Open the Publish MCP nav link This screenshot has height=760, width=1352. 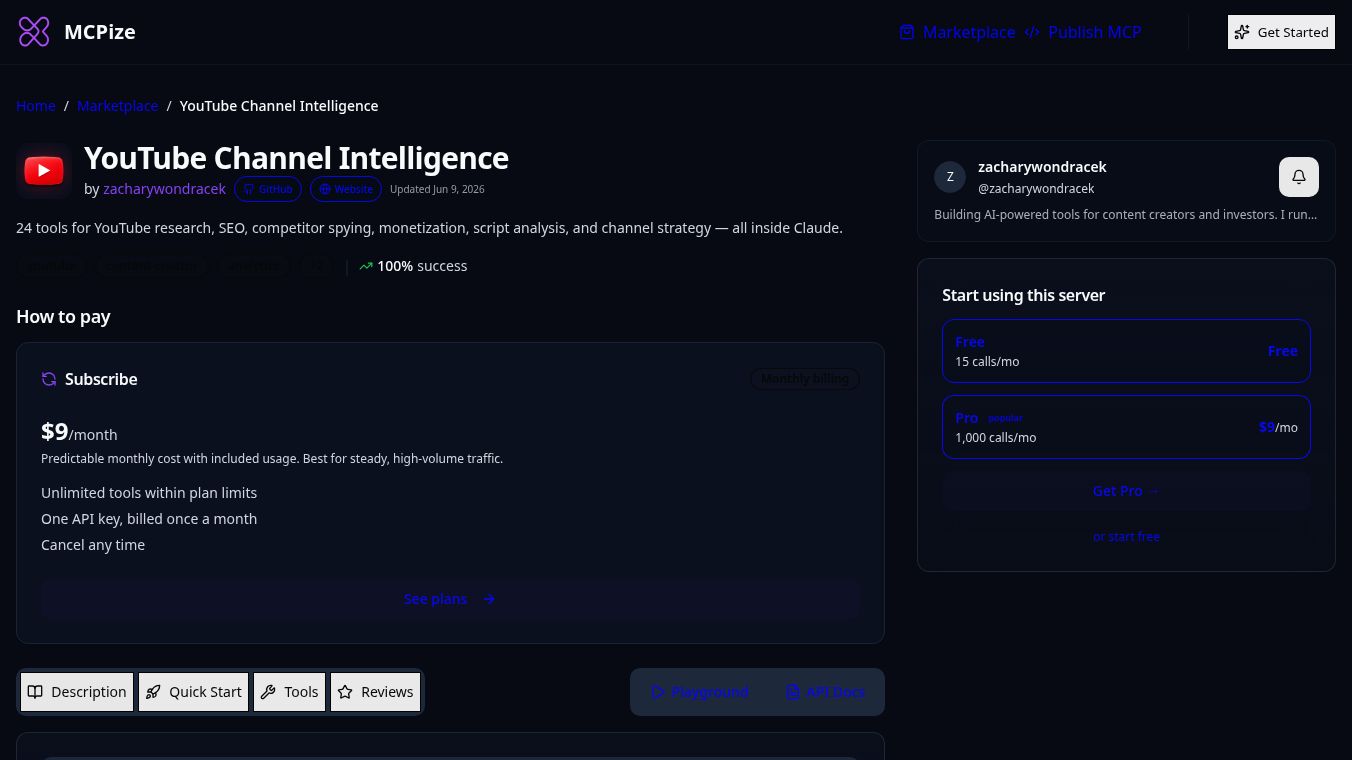(1083, 32)
